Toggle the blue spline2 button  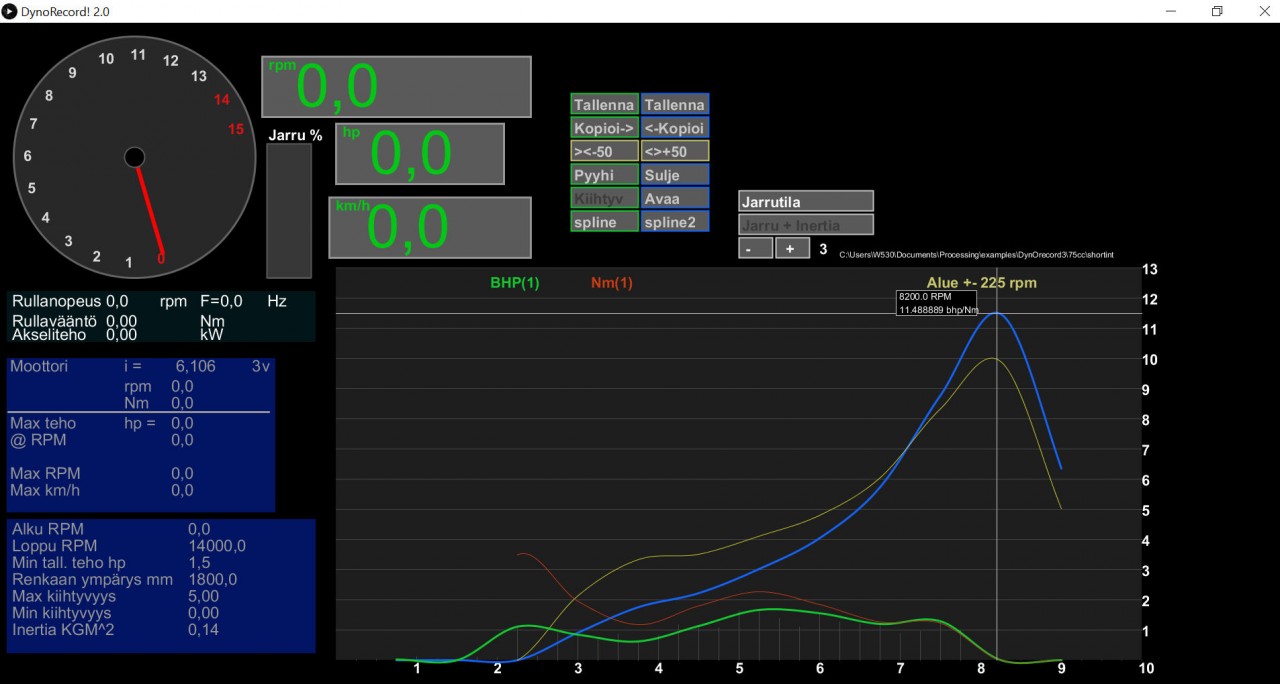point(674,222)
